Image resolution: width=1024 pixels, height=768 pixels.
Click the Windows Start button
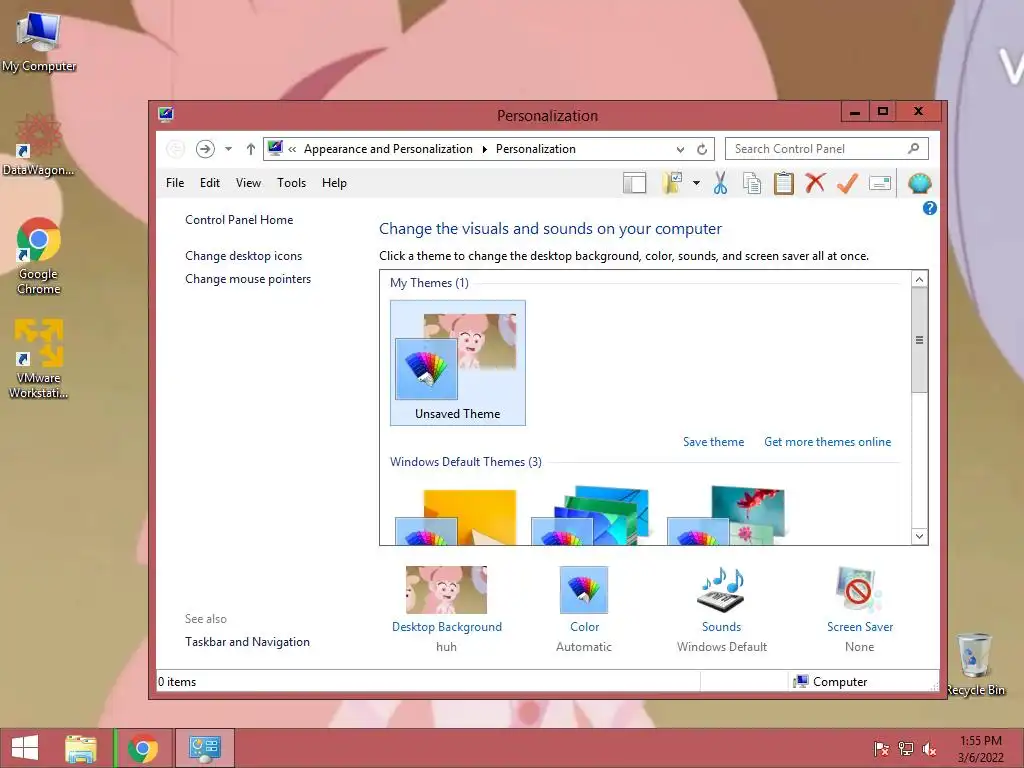25,748
